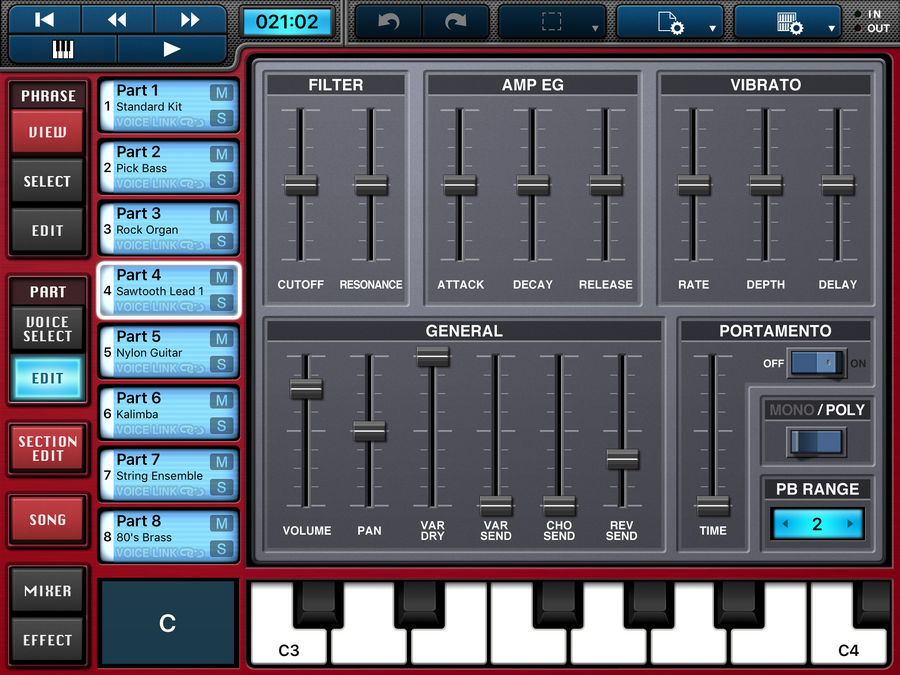Start playback with the play button
This screenshot has width=900, height=675.
click(x=172, y=49)
